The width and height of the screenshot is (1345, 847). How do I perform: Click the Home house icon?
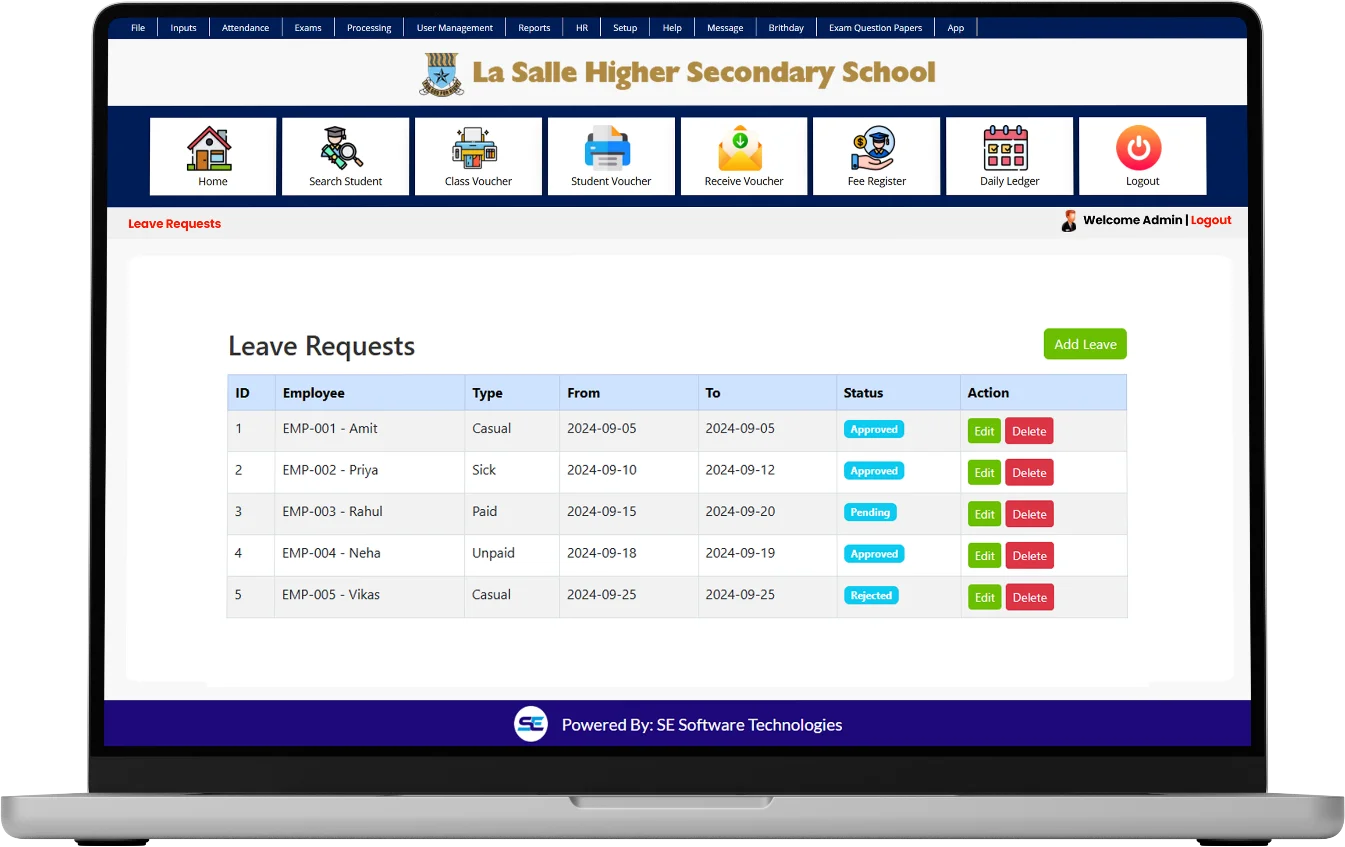tap(212, 149)
